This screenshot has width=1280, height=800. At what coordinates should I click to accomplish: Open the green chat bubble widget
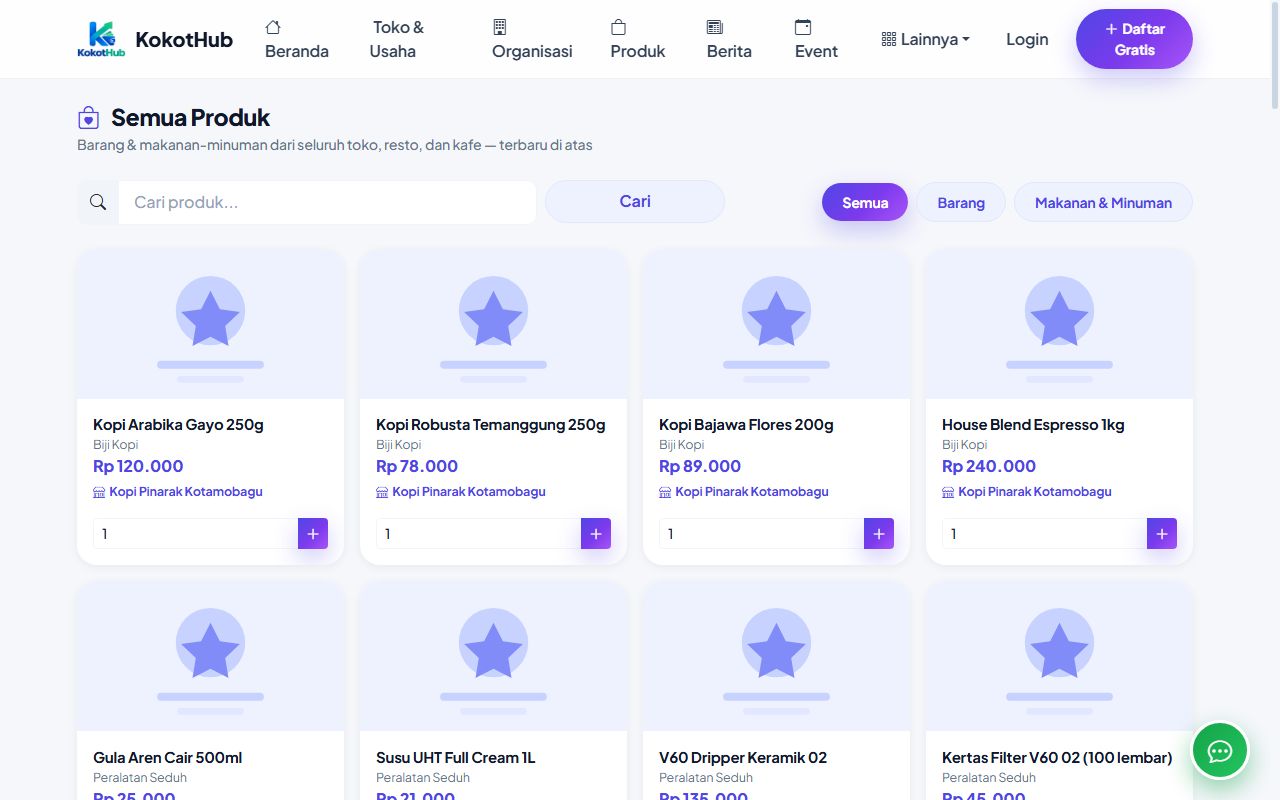click(x=1220, y=751)
